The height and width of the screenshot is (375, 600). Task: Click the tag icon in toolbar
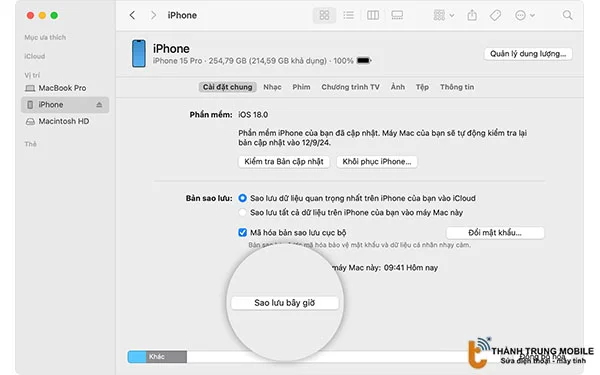[x=495, y=15]
